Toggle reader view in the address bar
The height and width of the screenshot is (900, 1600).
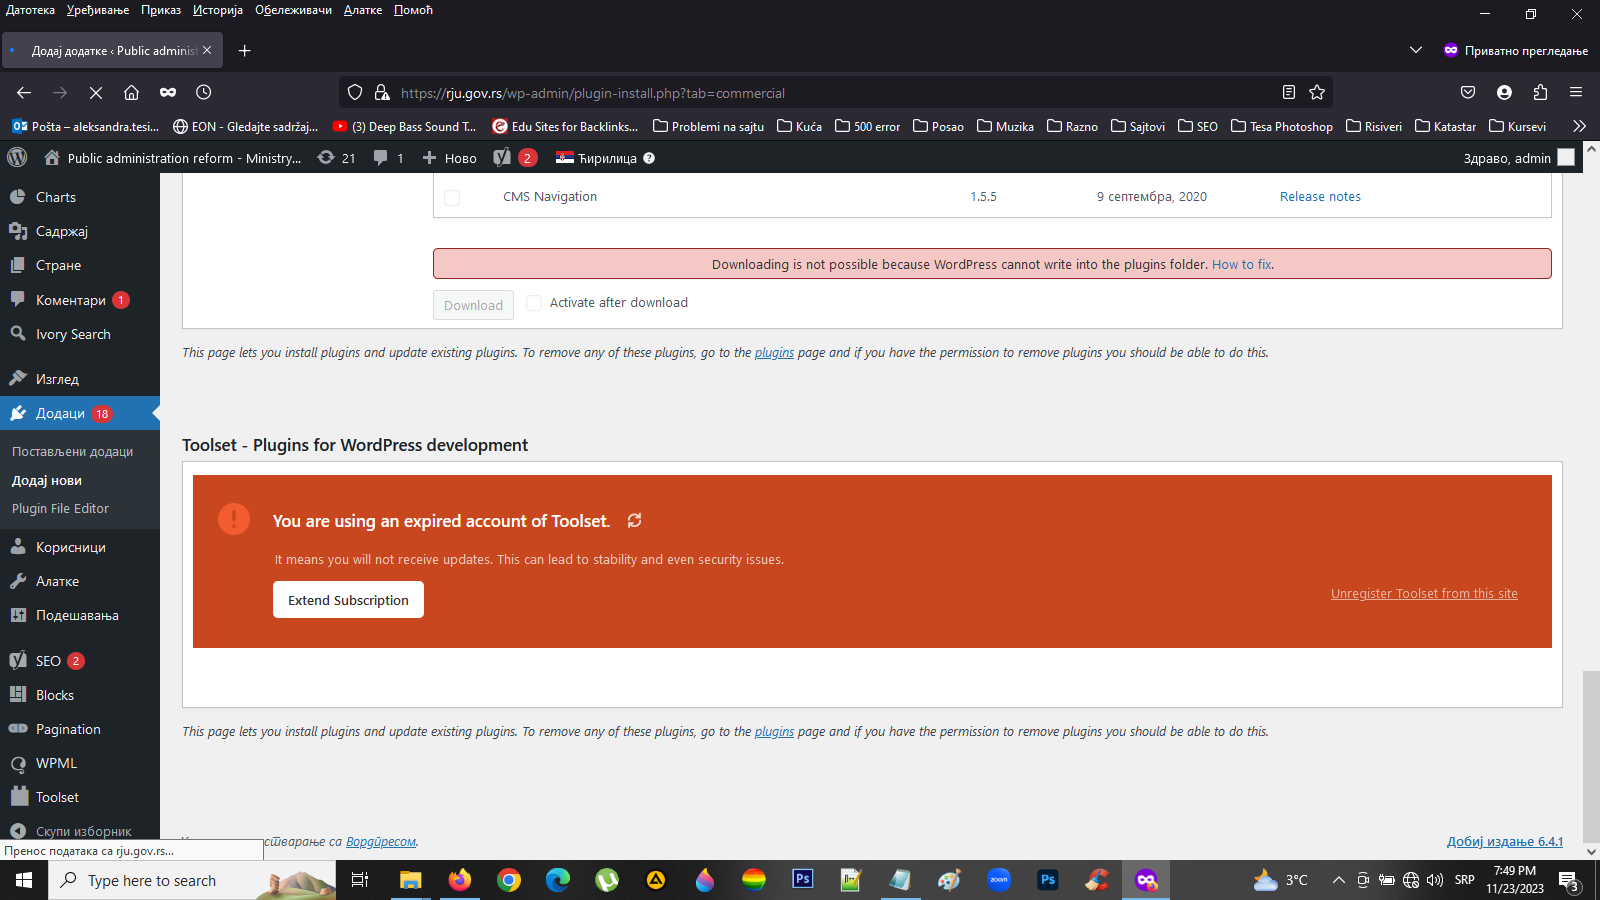1289,93
